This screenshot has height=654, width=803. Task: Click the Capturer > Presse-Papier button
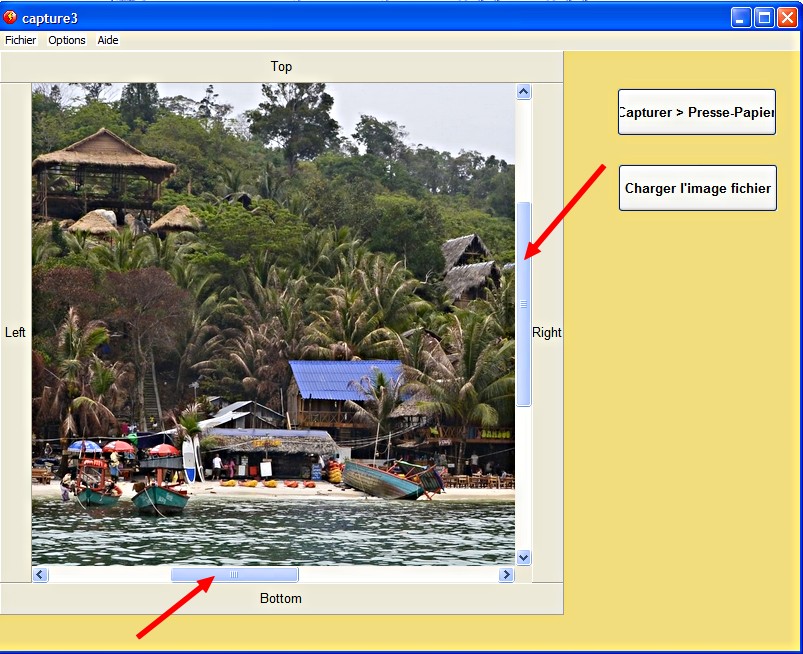697,112
